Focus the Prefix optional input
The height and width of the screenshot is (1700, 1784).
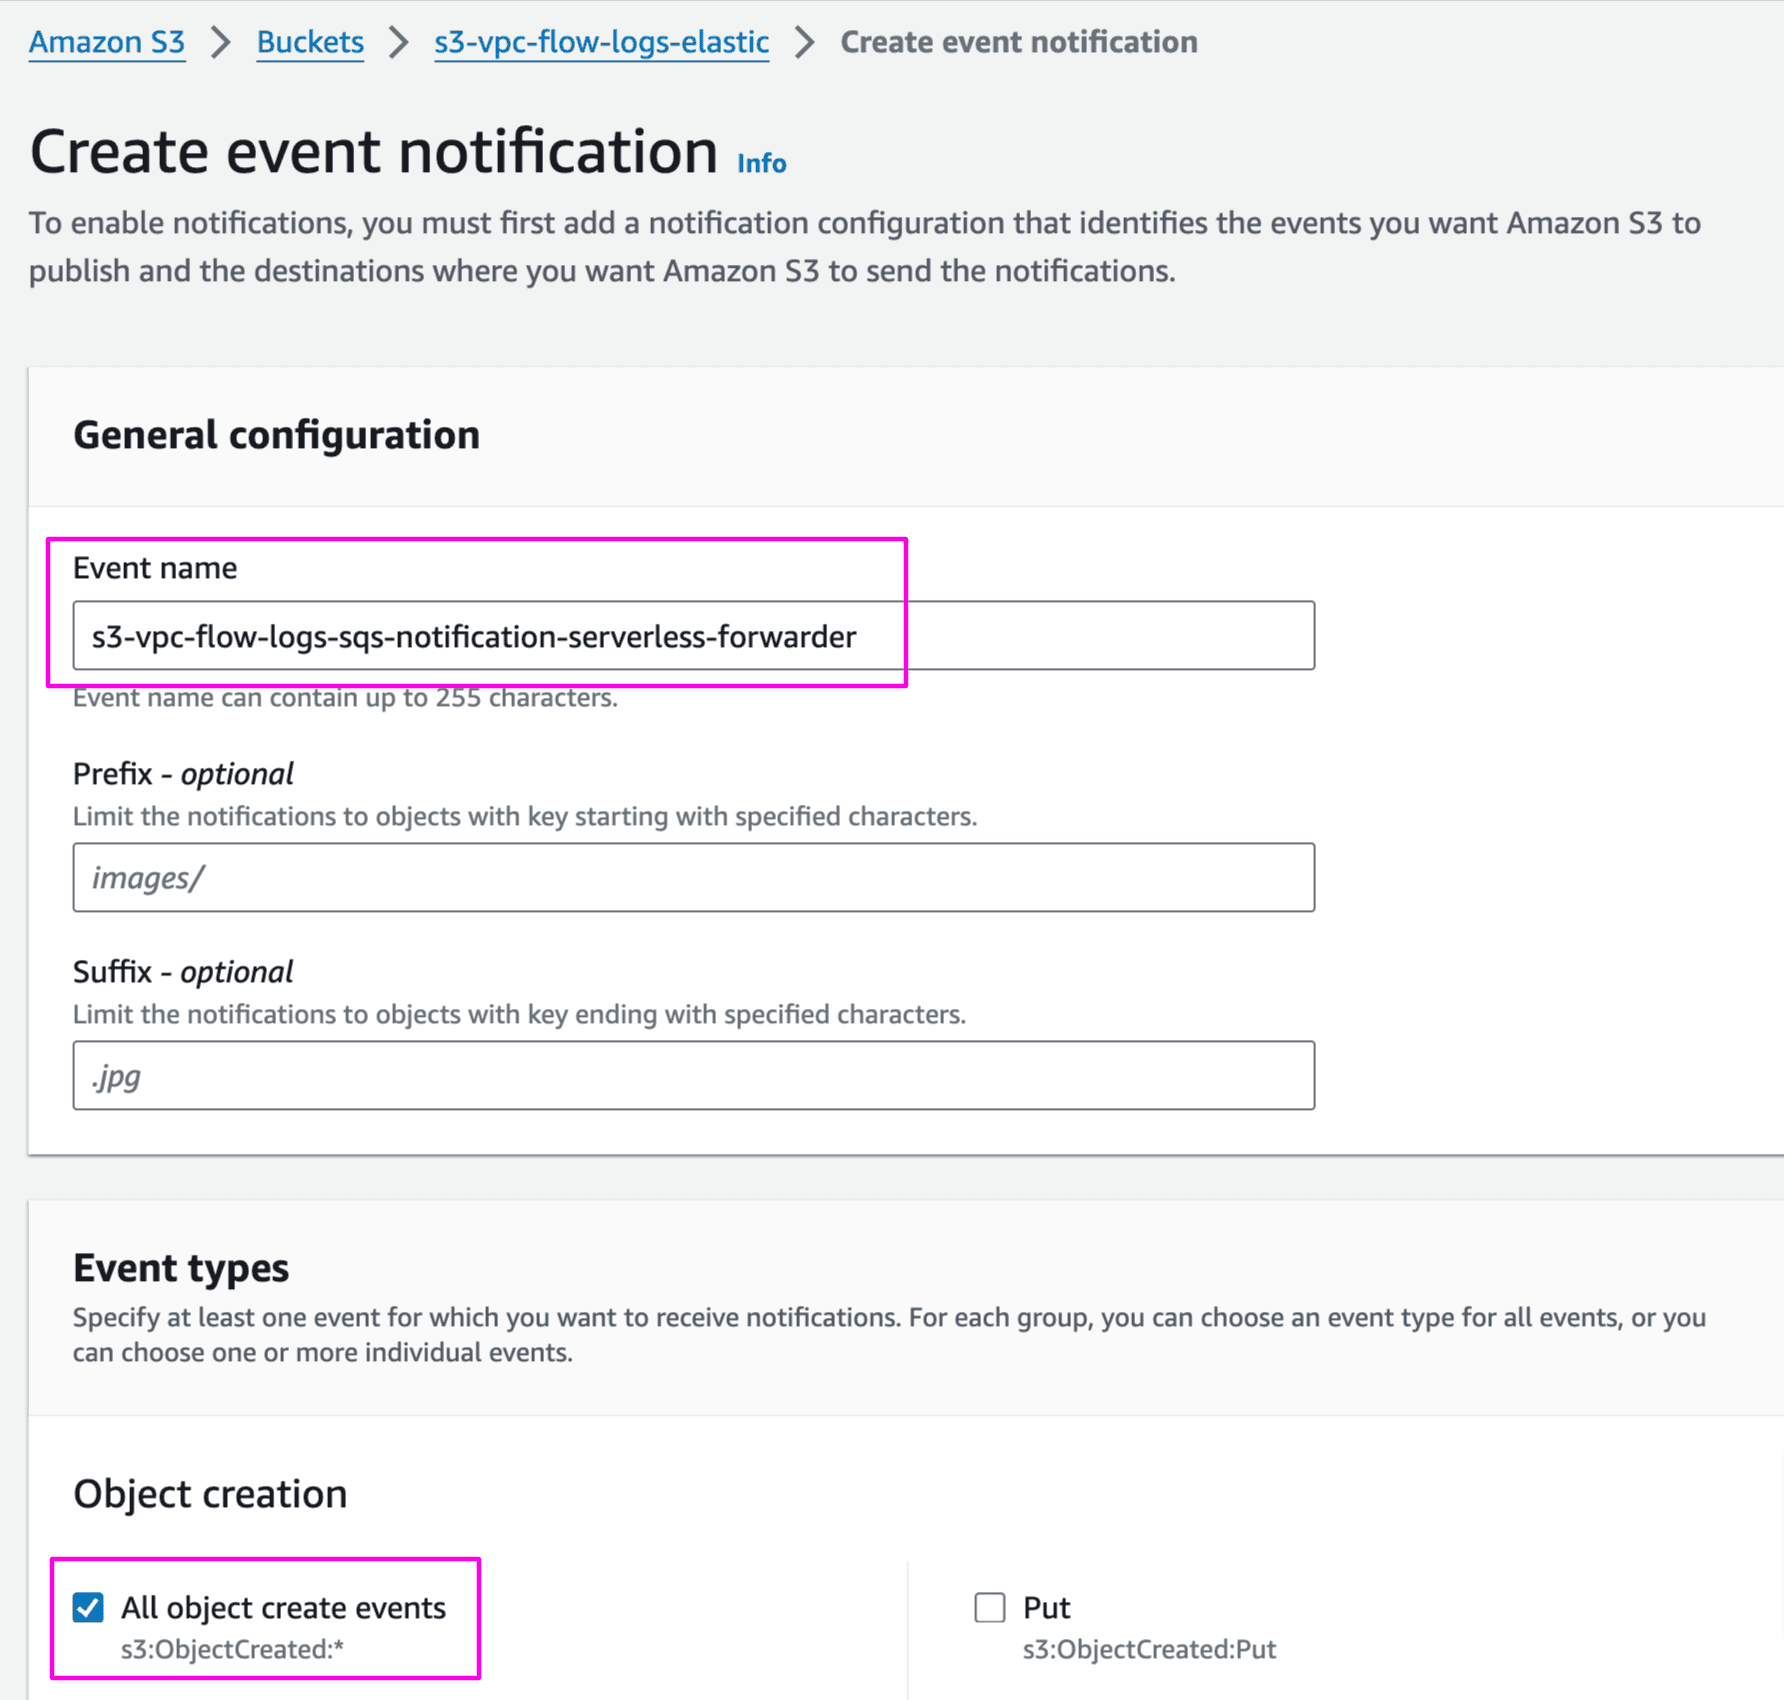coord(693,877)
